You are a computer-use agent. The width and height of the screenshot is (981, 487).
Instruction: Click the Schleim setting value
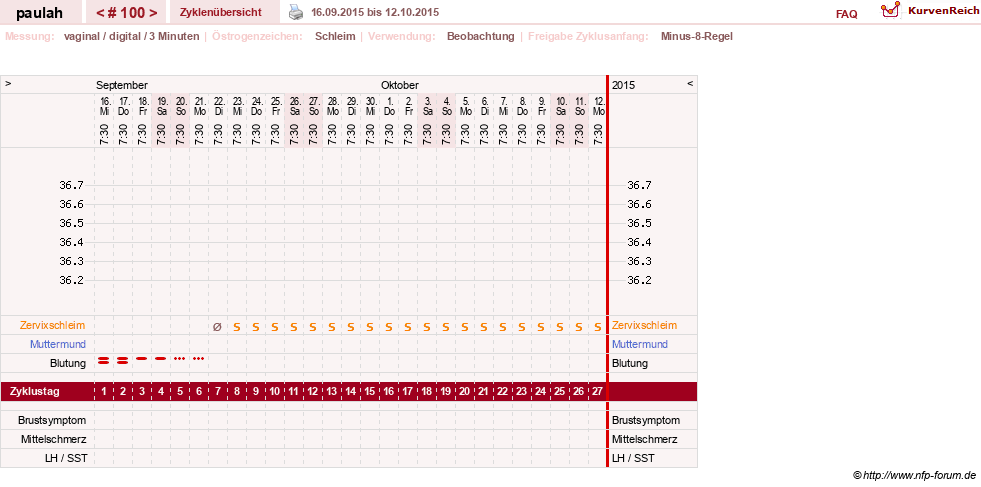click(x=335, y=36)
